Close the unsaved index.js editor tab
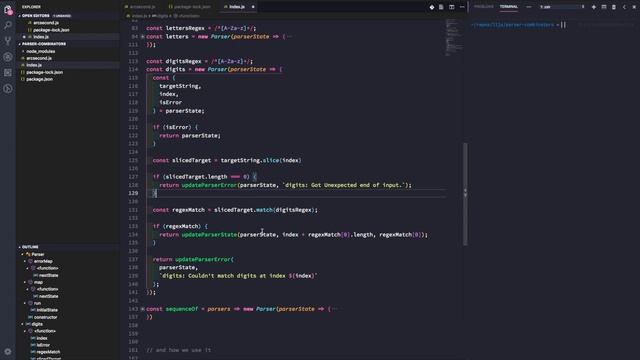Screen dimensions: 640x360 pyautogui.click(x=253, y=7)
